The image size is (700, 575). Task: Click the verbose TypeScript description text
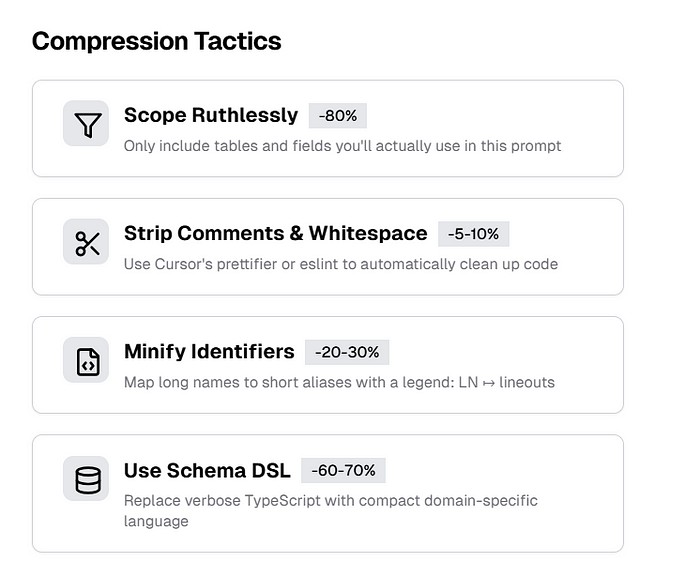coord(330,511)
